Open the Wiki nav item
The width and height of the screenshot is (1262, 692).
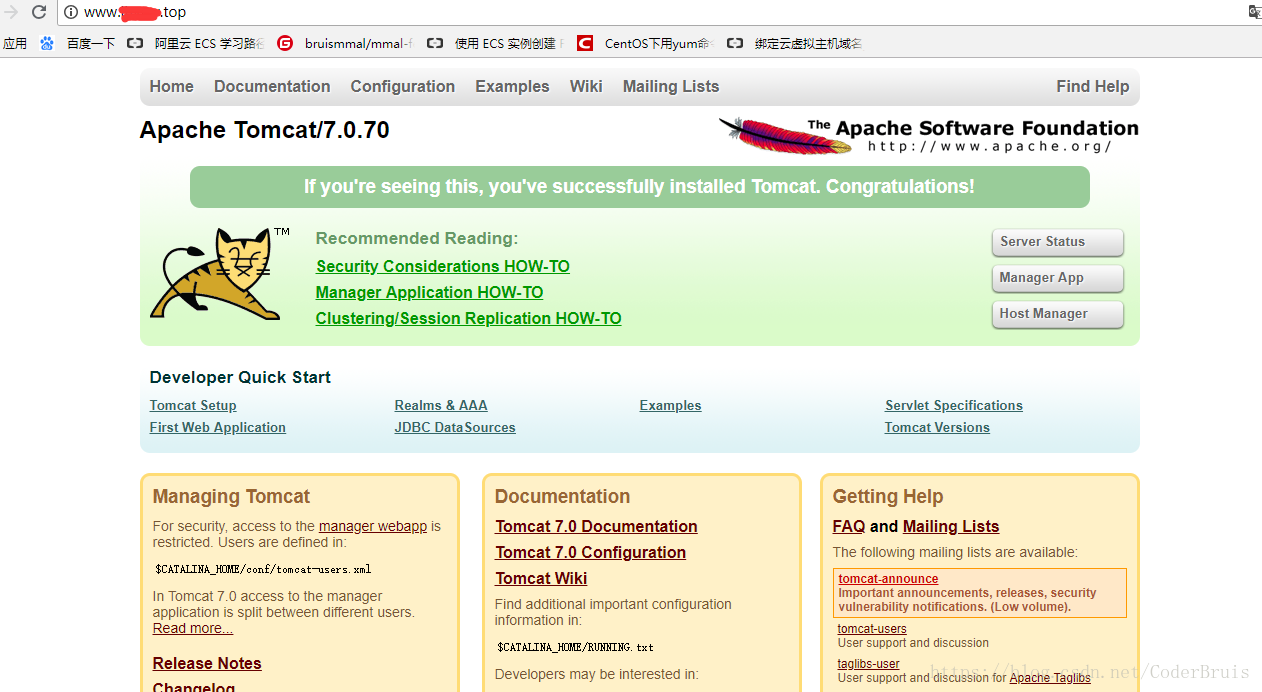(586, 86)
